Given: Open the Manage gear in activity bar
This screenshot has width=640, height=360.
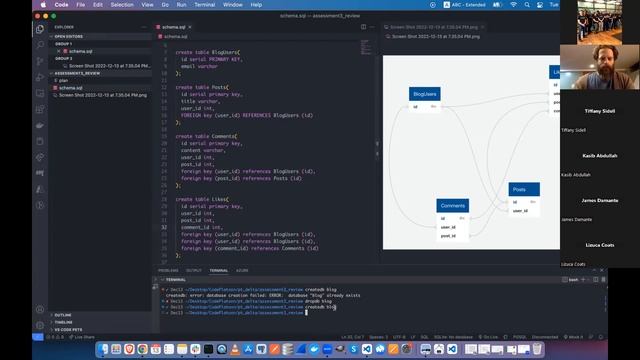Looking at the screenshot, I should click(40, 325).
